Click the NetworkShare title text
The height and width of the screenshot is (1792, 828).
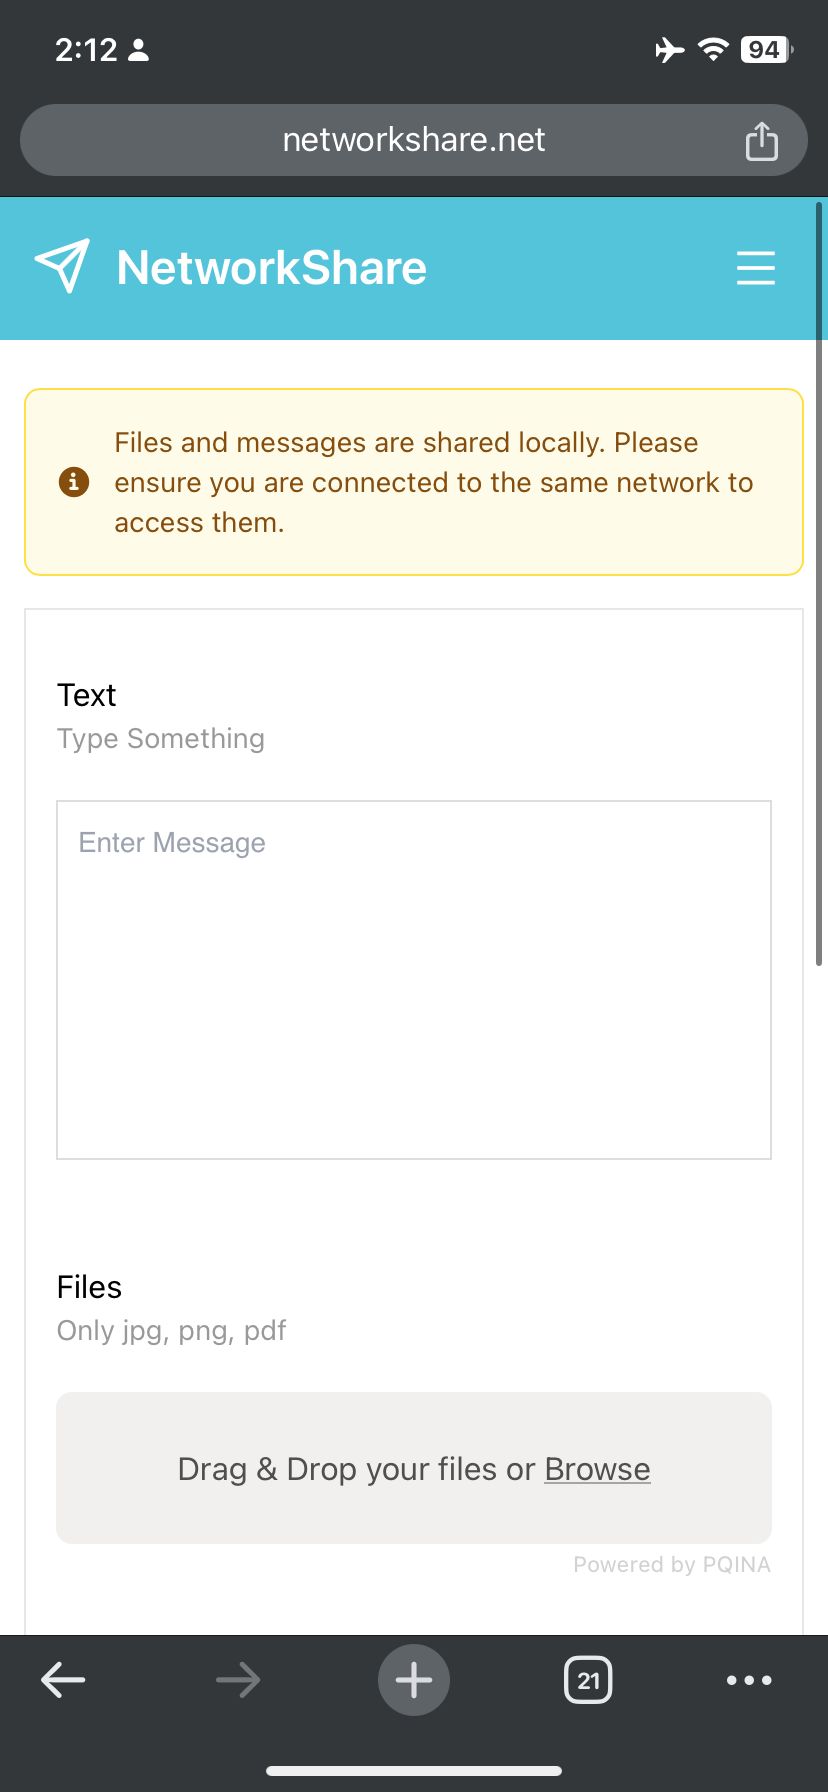(x=272, y=268)
